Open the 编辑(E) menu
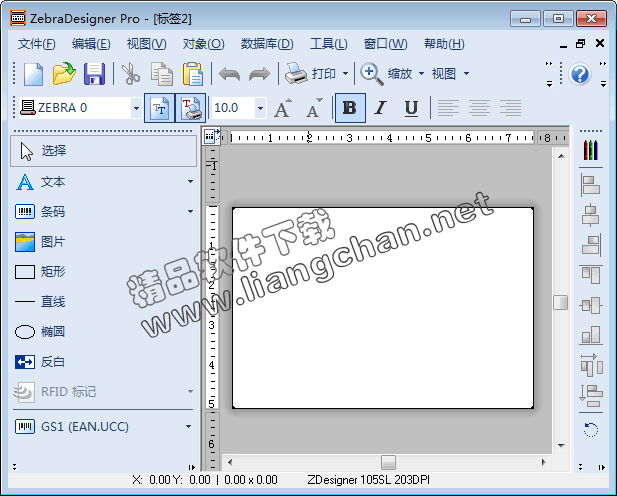The width and height of the screenshot is (617, 496). pyautogui.click(x=91, y=44)
